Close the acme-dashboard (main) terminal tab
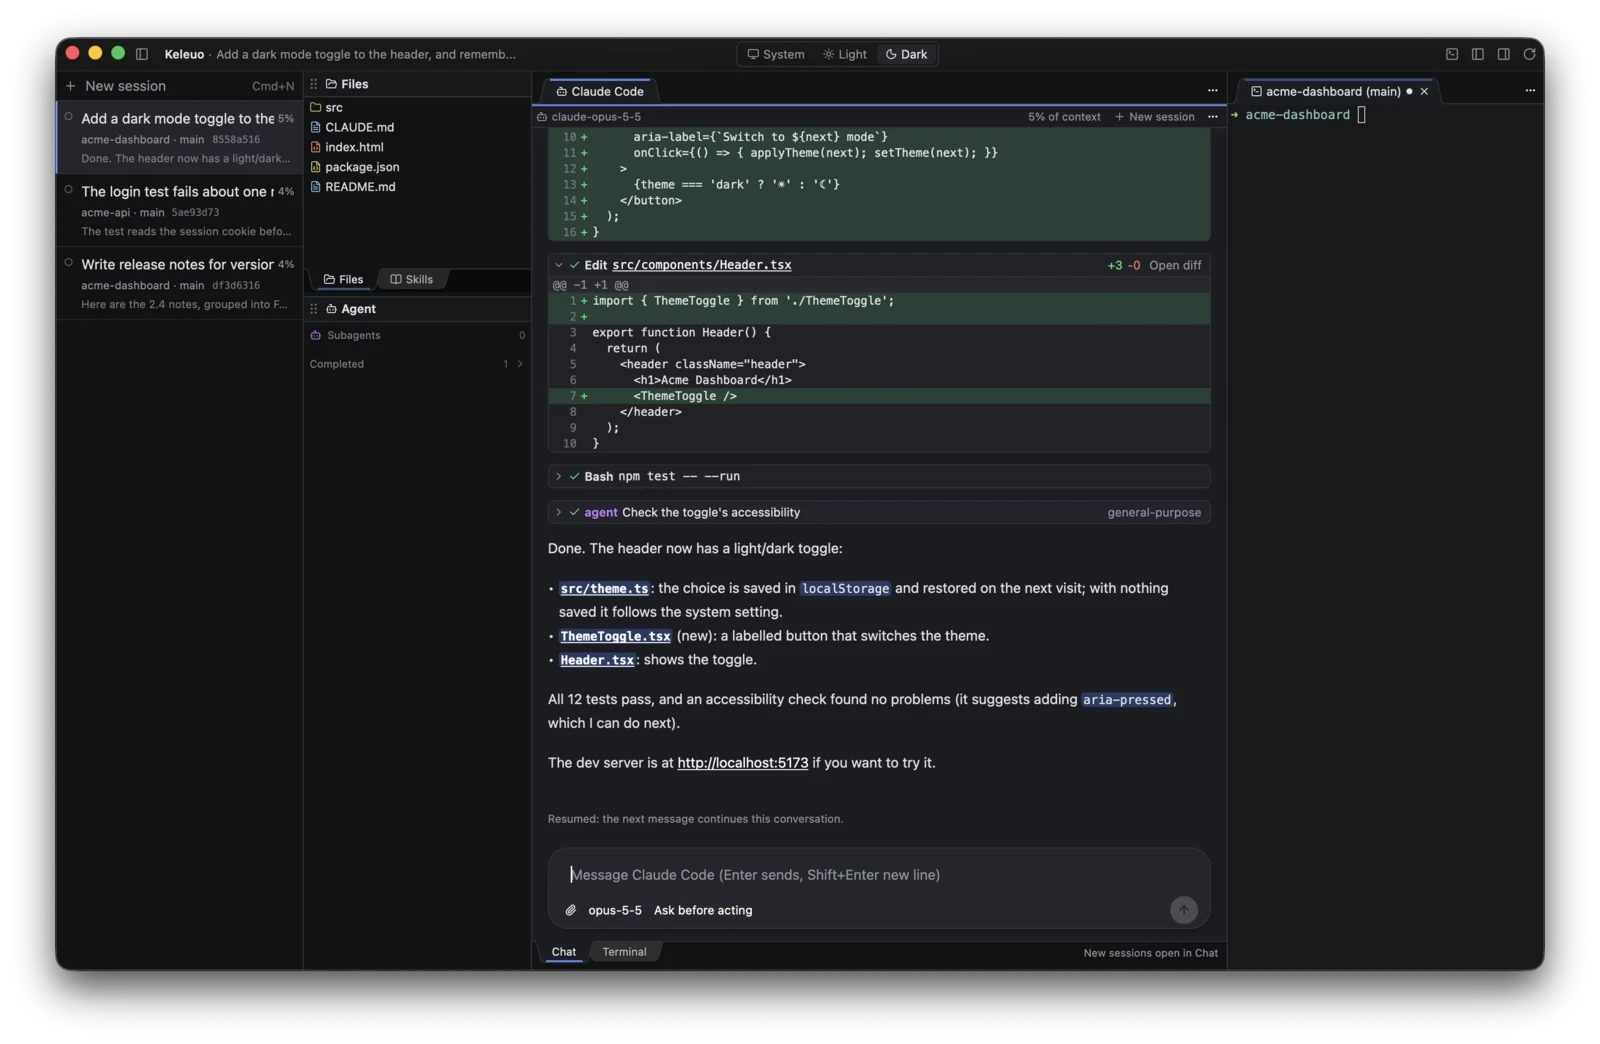This screenshot has width=1600, height=1044. point(1424,91)
